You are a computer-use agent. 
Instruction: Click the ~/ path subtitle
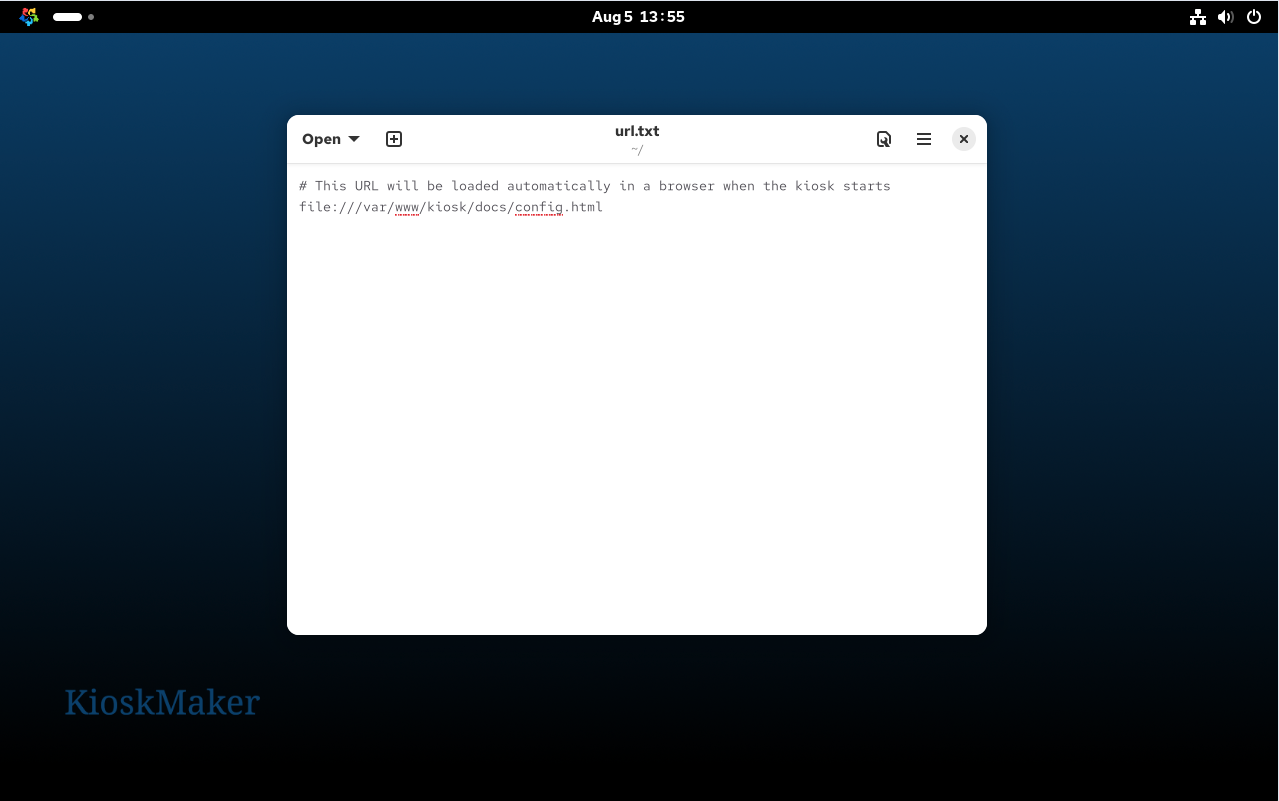click(x=637, y=150)
